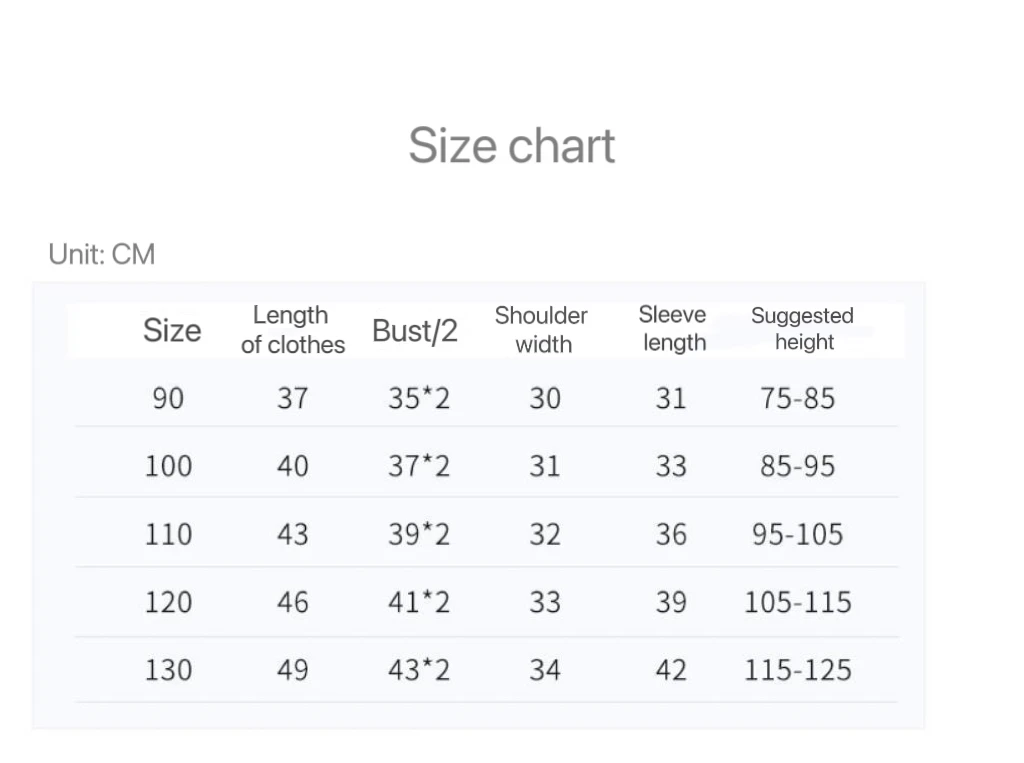Click the 35*2 bust value
The image size is (1024, 763).
pos(419,398)
